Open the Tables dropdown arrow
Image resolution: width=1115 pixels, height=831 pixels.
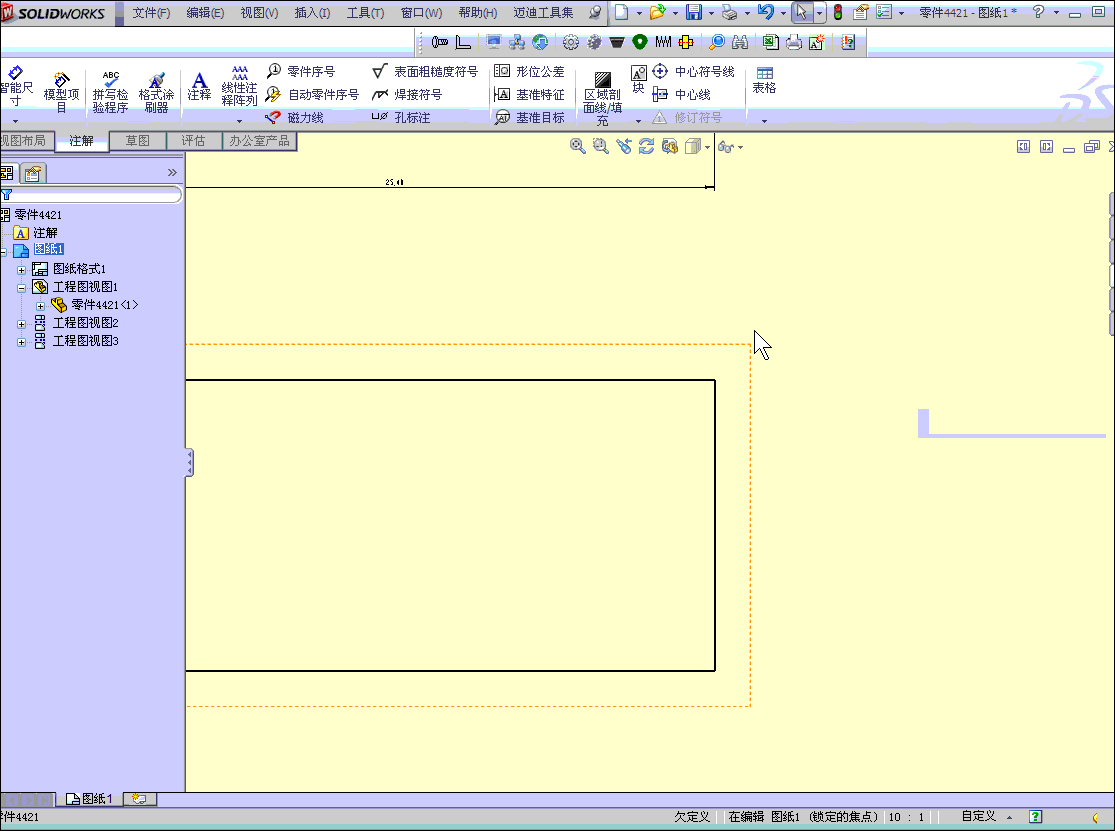point(764,121)
